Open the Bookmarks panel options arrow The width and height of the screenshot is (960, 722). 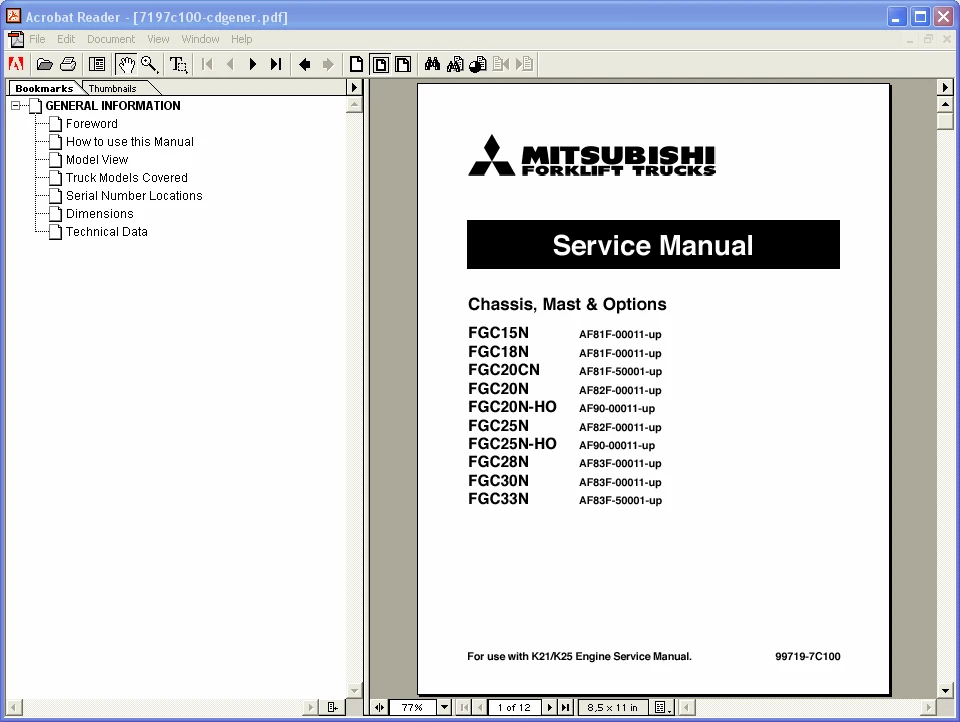354,88
